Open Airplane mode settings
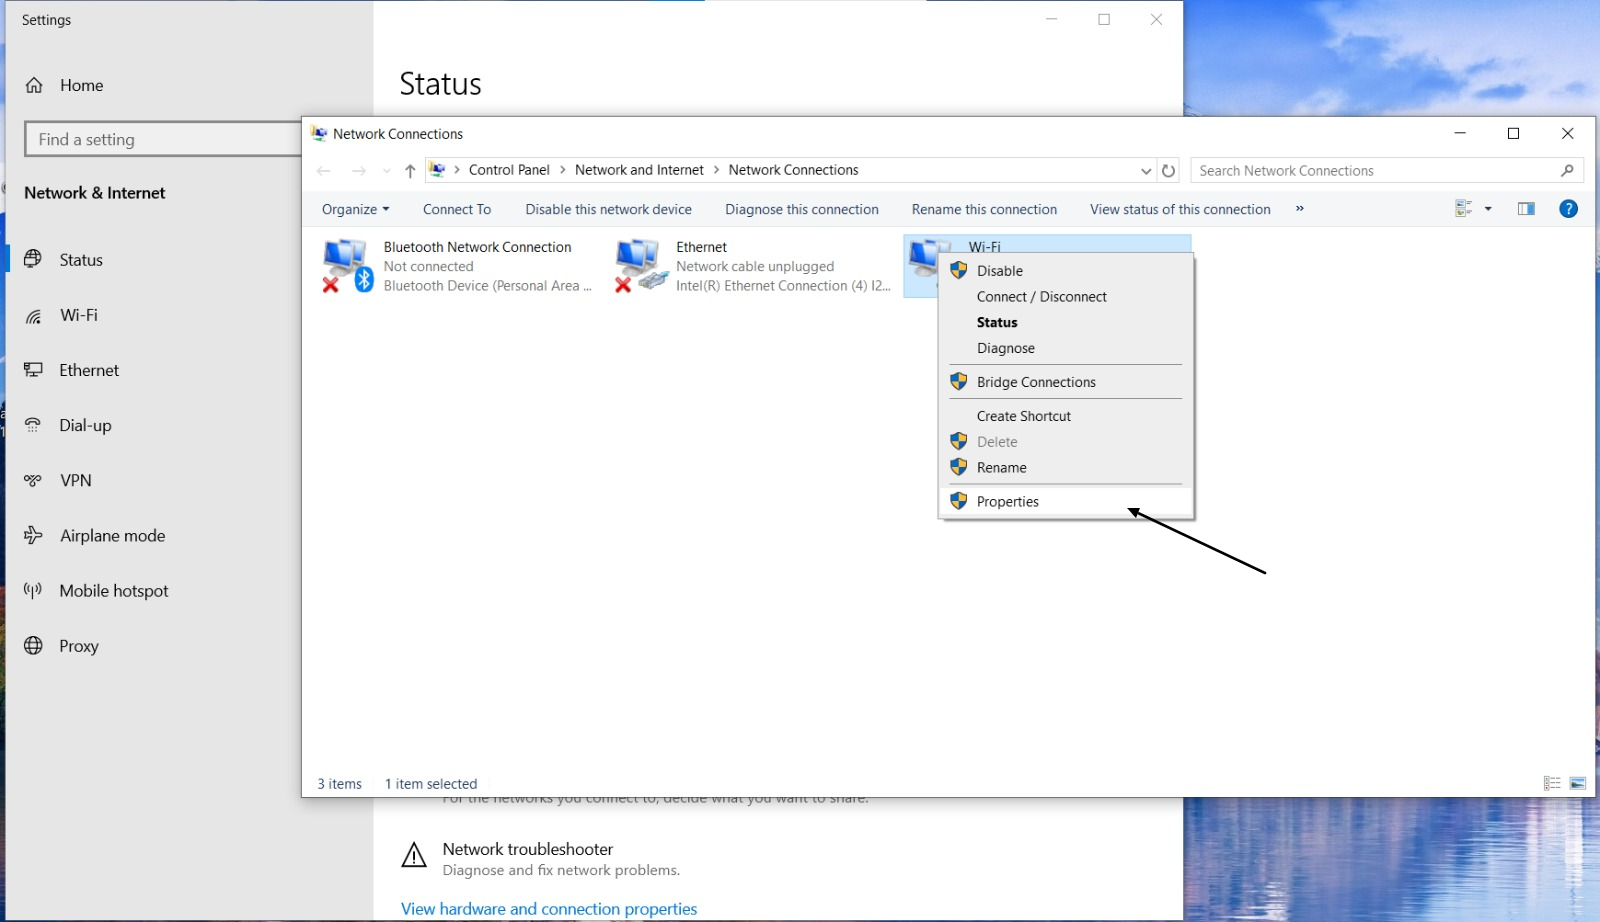 (112, 535)
